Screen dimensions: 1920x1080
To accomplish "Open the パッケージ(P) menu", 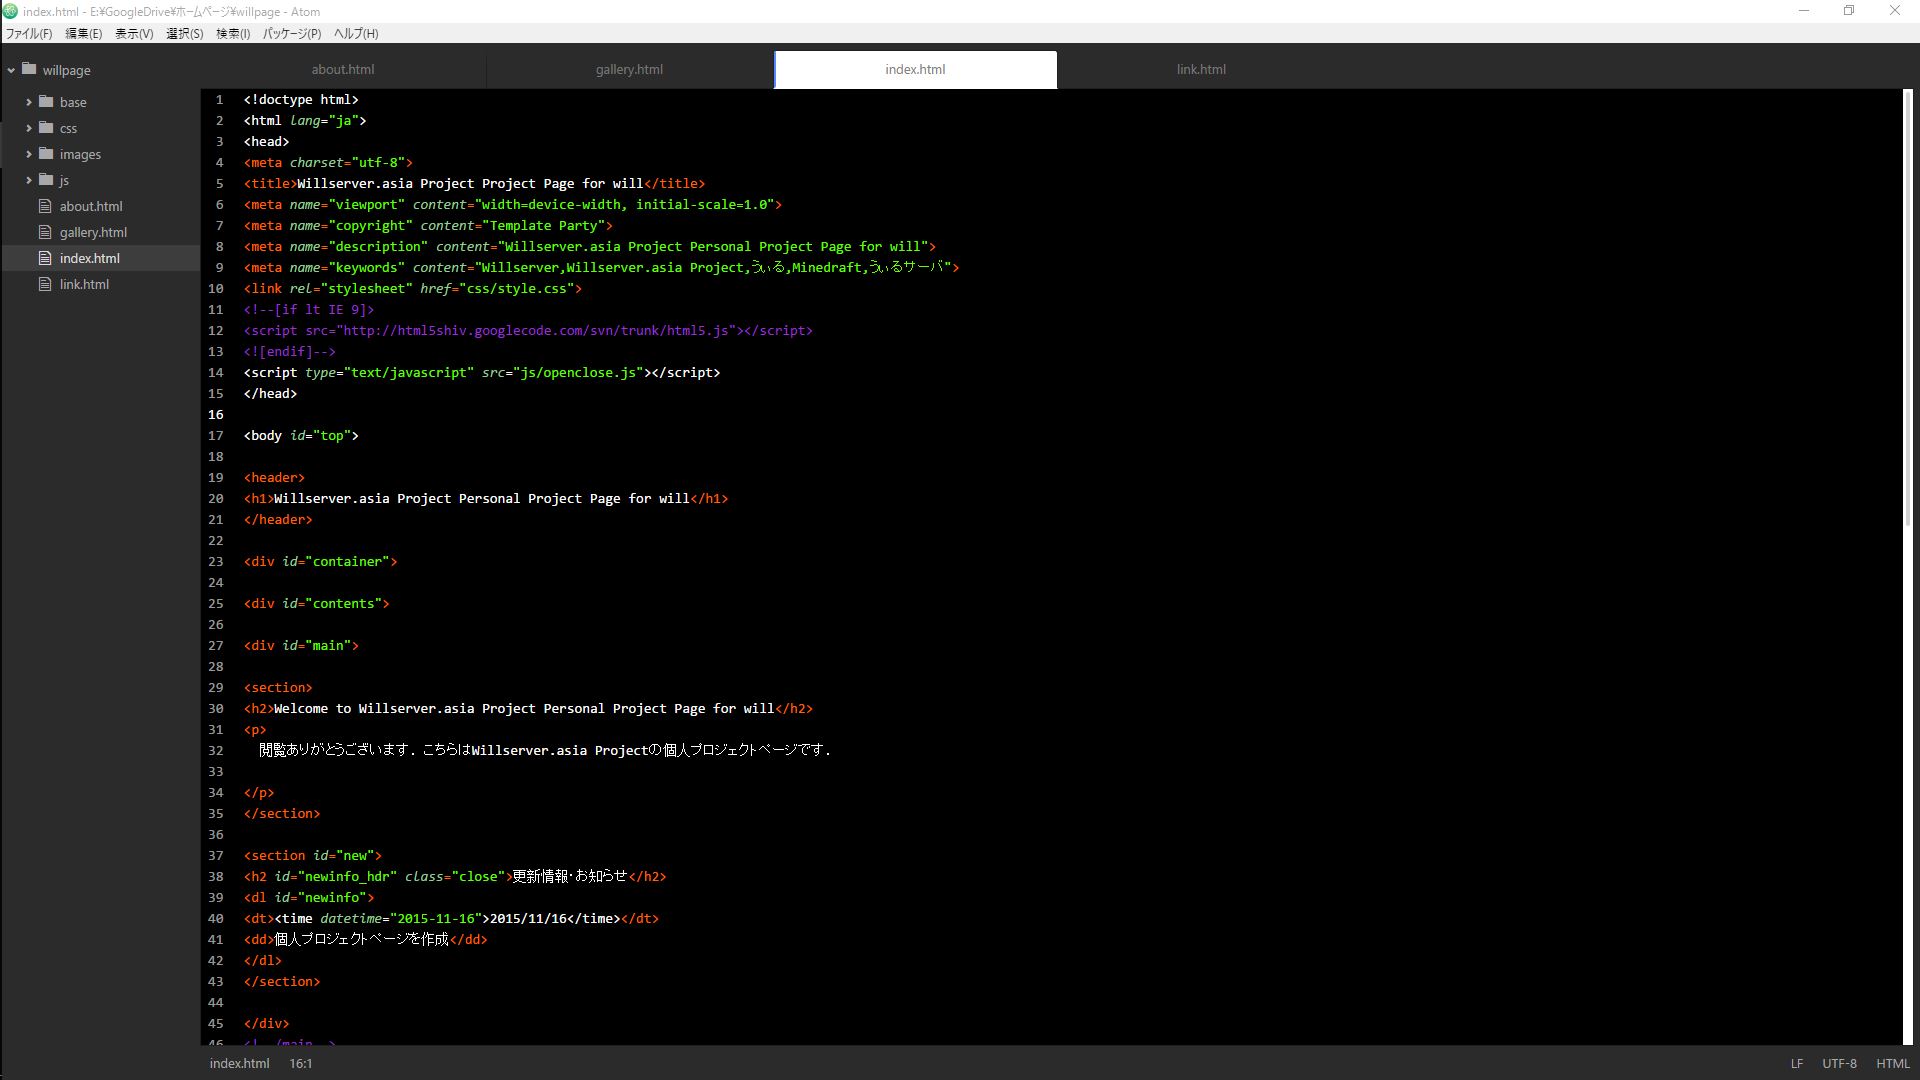I will pos(292,34).
